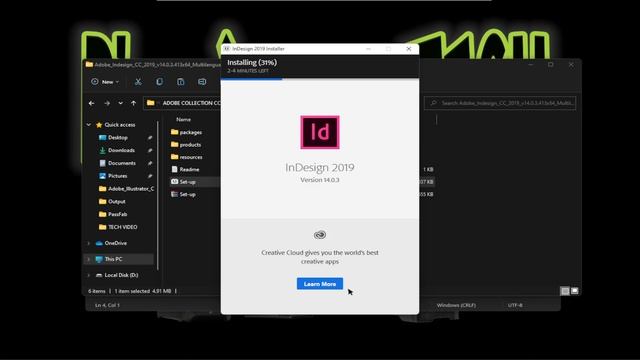This screenshot has width=640, height=360.
Task: Click "1 item selected 4.91 MB" status text
Action: point(143,291)
